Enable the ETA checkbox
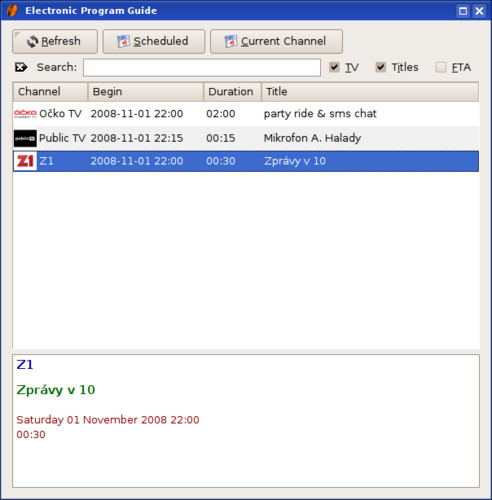This screenshot has width=492, height=500. (x=441, y=67)
